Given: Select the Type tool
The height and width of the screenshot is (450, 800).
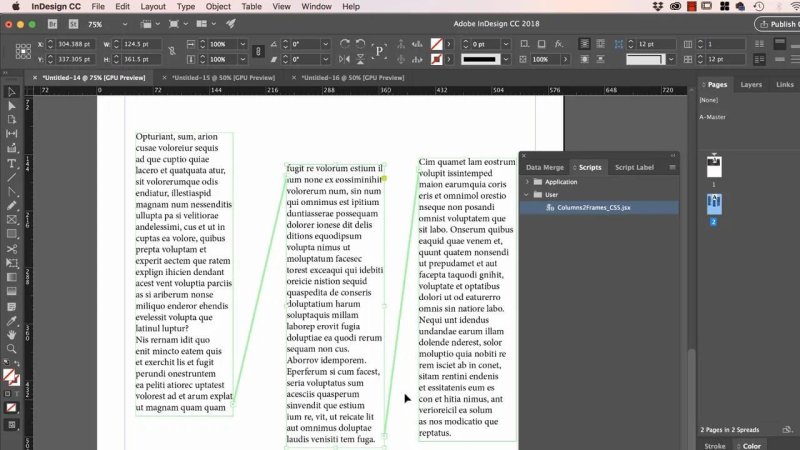Looking at the screenshot, I should tap(11, 163).
